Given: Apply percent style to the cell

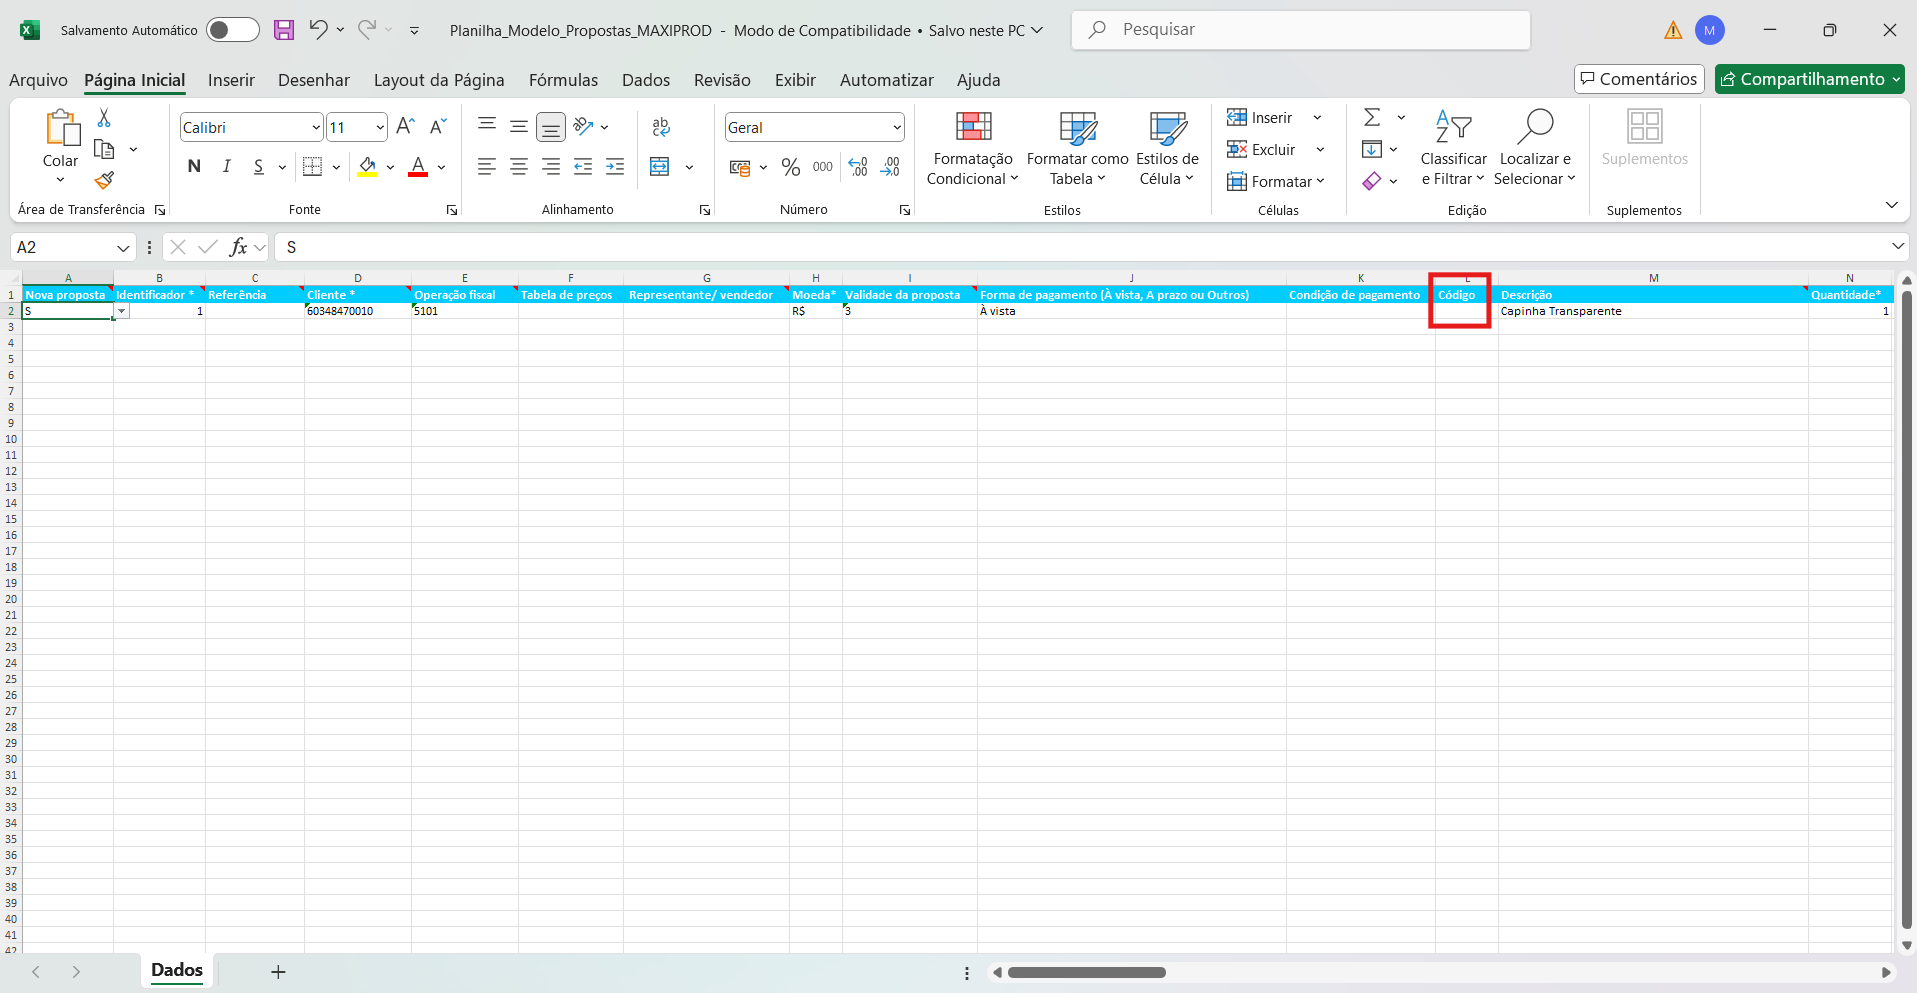Looking at the screenshot, I should tap(791, 167).
